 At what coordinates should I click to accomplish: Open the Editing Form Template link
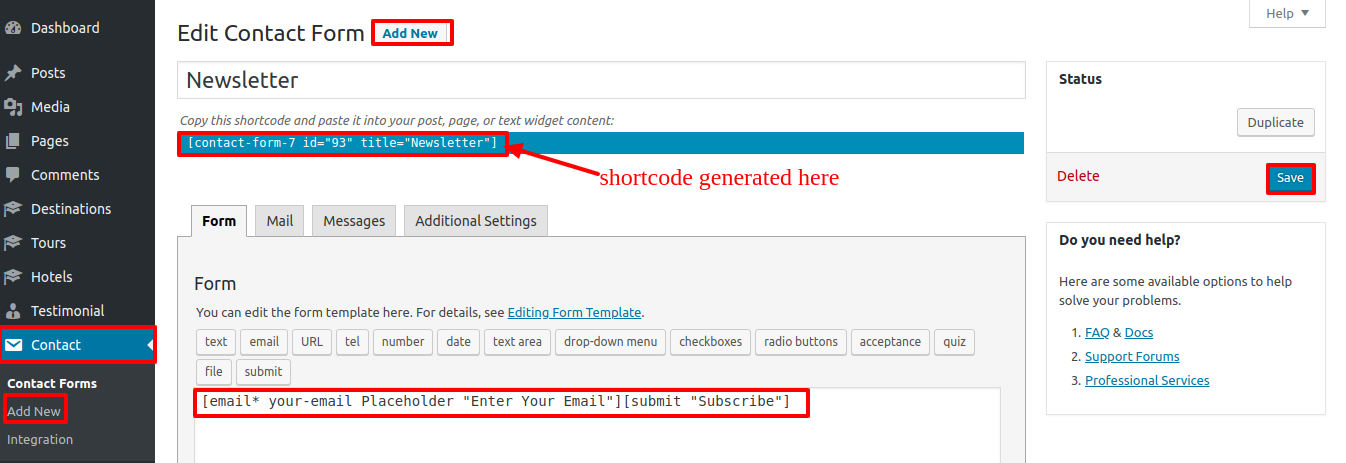tap(574, 312)
